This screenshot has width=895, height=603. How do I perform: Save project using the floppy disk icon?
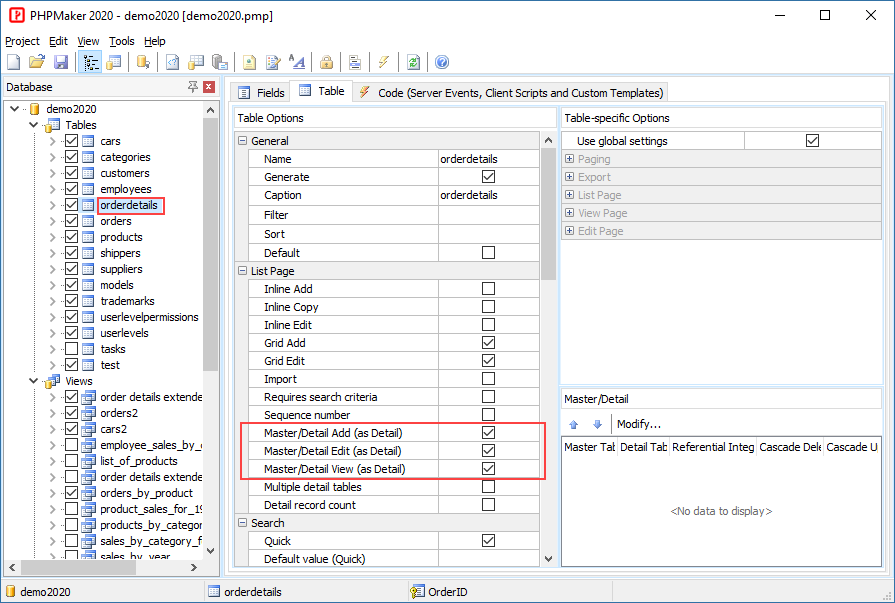(x=61, y=62)
